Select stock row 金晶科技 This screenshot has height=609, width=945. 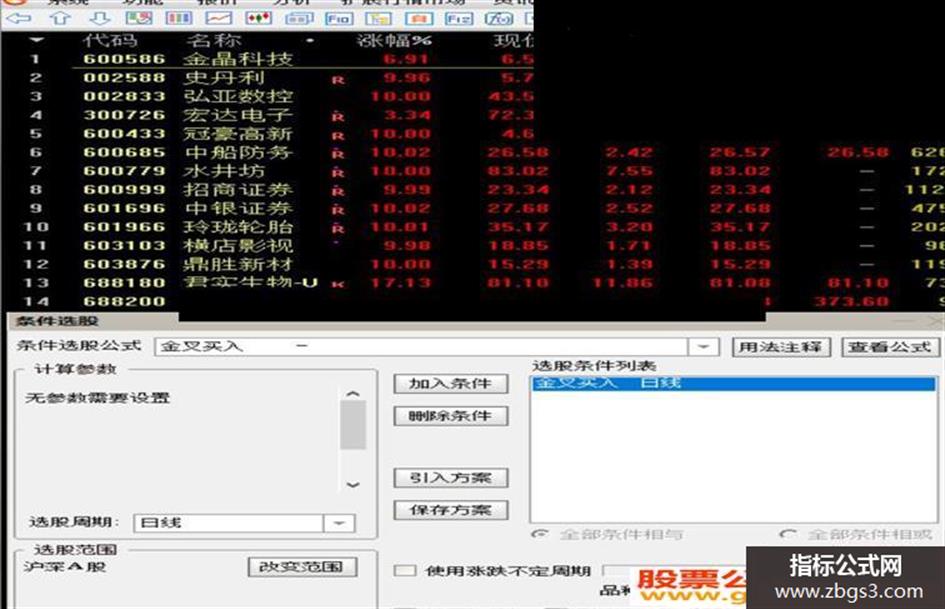click(x=238, y=59)
